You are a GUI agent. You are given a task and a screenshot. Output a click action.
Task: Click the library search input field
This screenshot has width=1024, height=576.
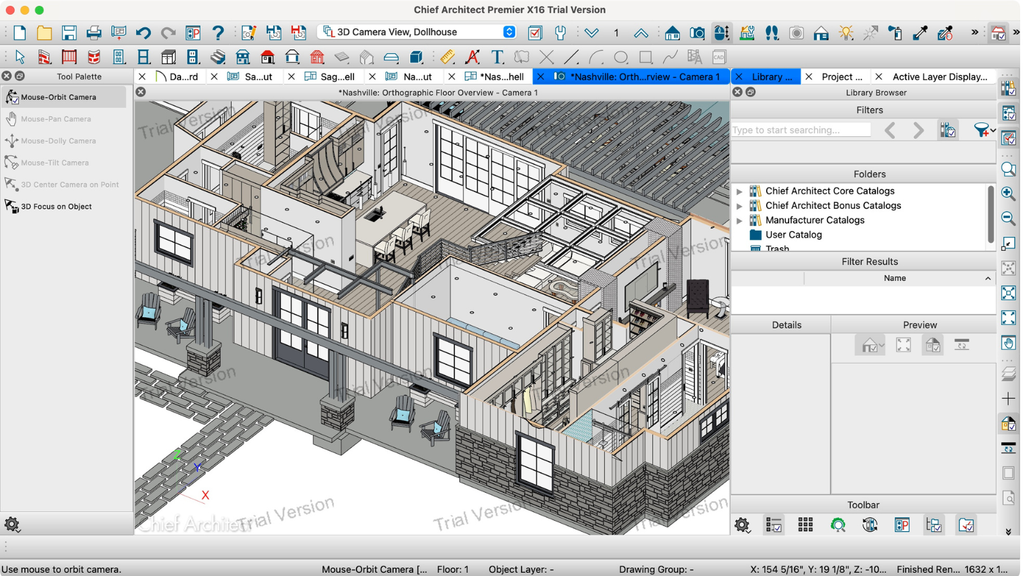[800, 129]
